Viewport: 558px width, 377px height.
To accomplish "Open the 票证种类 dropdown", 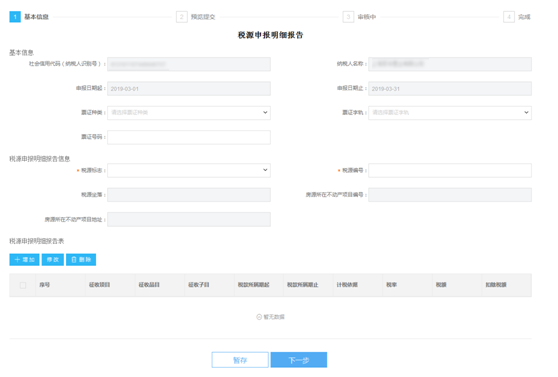I will click(189, 112).
